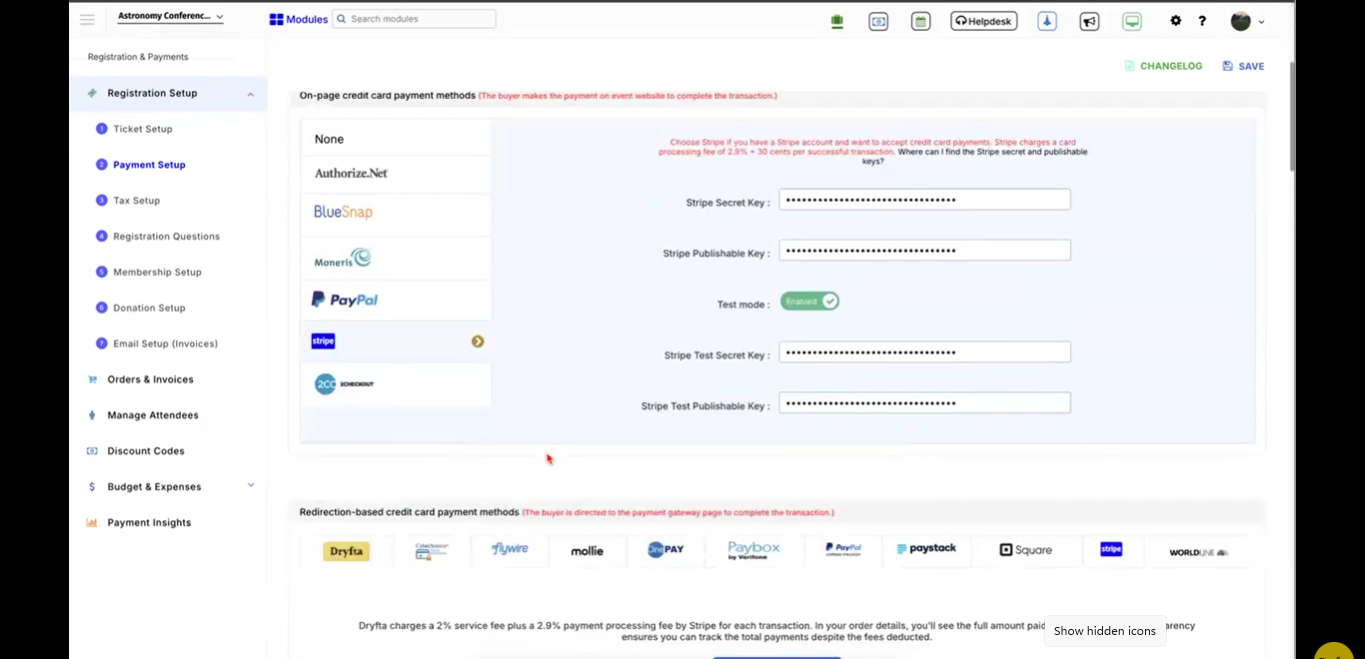Click the announcements megaphone icon

pos(1089,20)
